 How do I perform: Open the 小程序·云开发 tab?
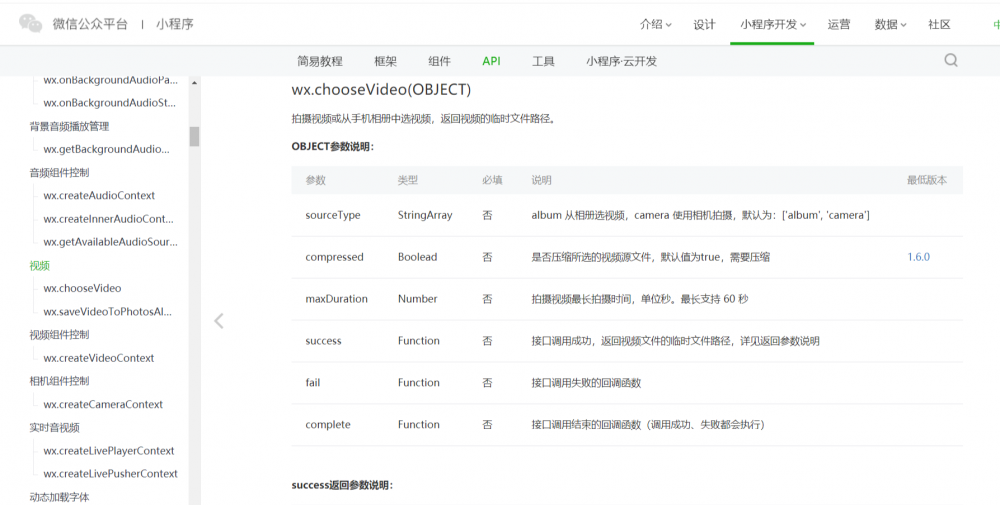tap(621, 61)
